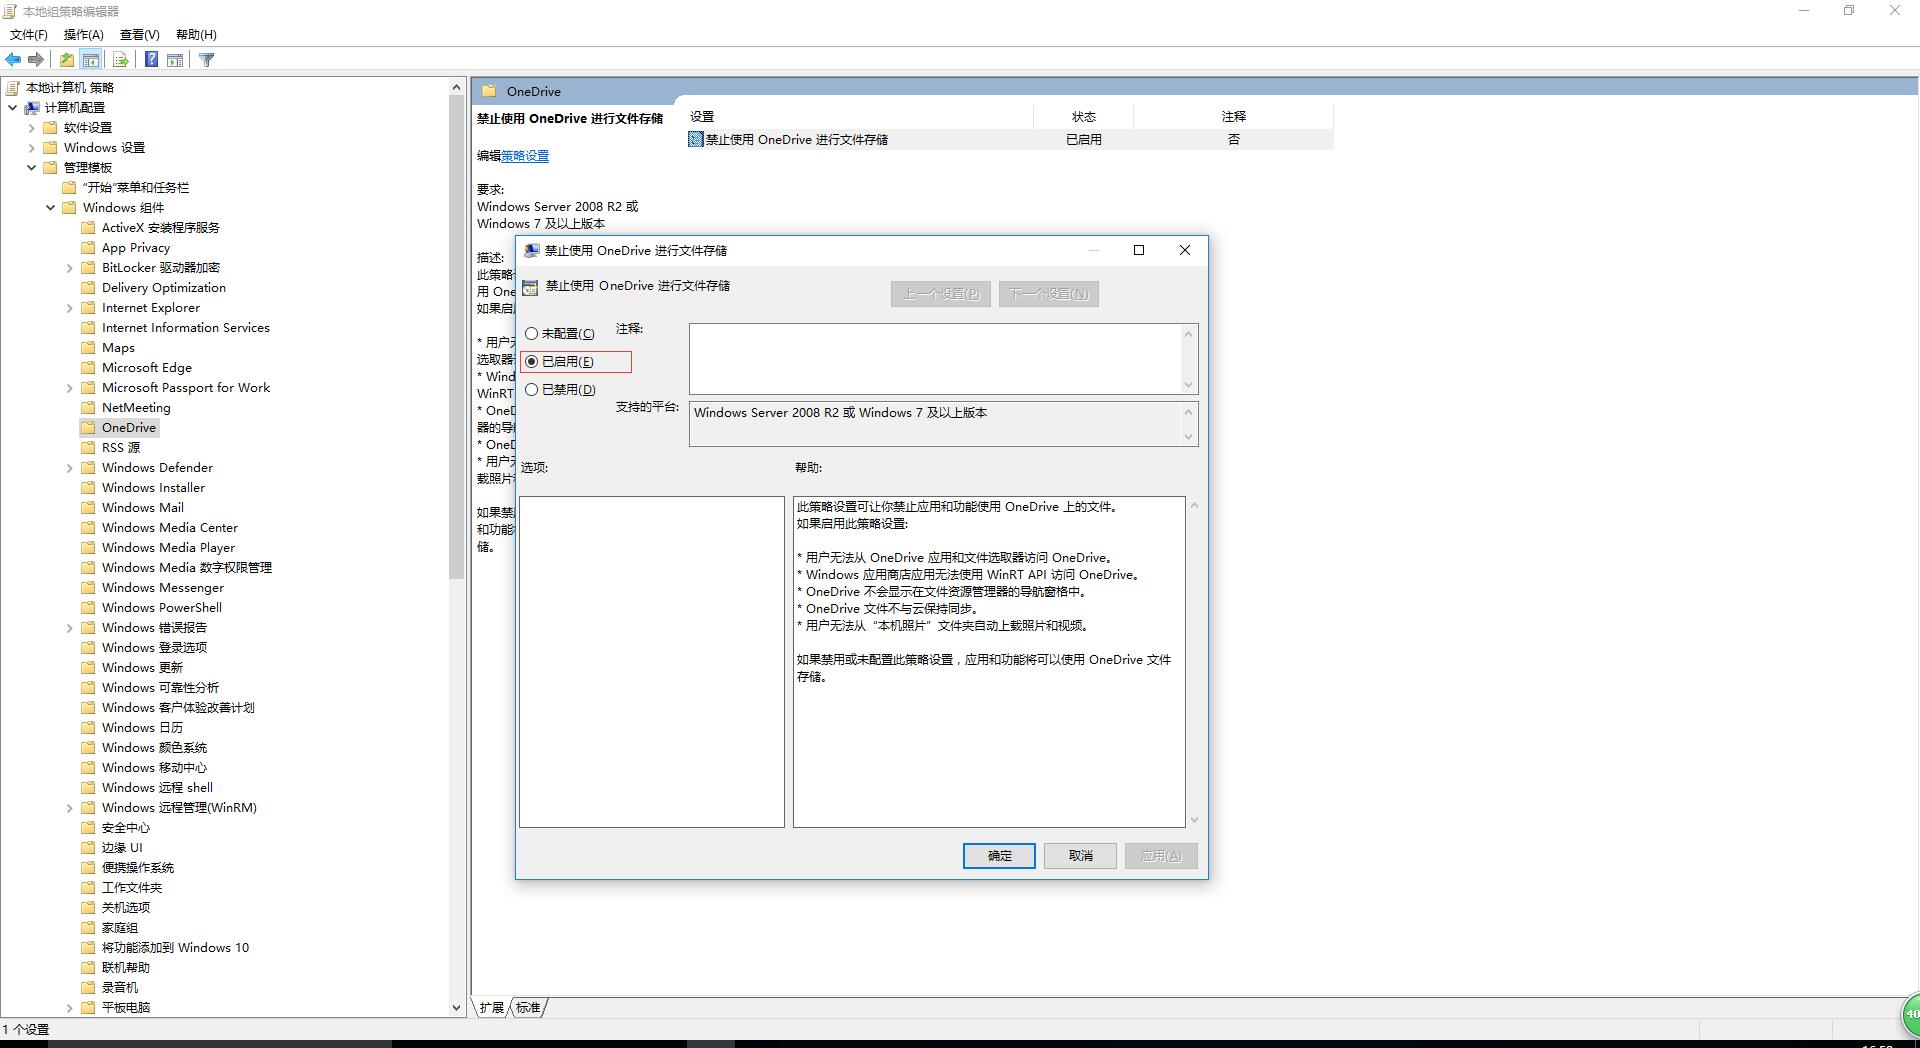The height and width of the screenshot is (1048, 1920).
Task: Expand the Internet Explorer node
Action: coord(70,308)
